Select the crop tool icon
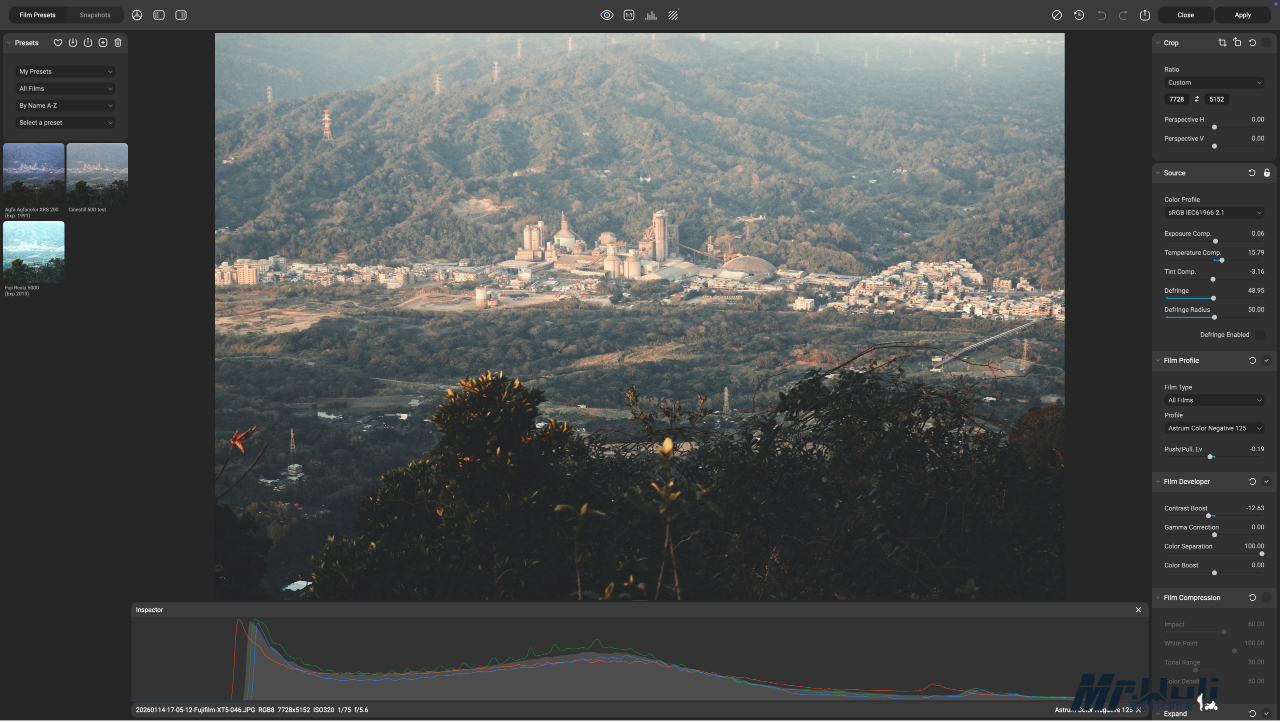The image size is (1280, 722). pyautogui.click(x=1222, y=43)
